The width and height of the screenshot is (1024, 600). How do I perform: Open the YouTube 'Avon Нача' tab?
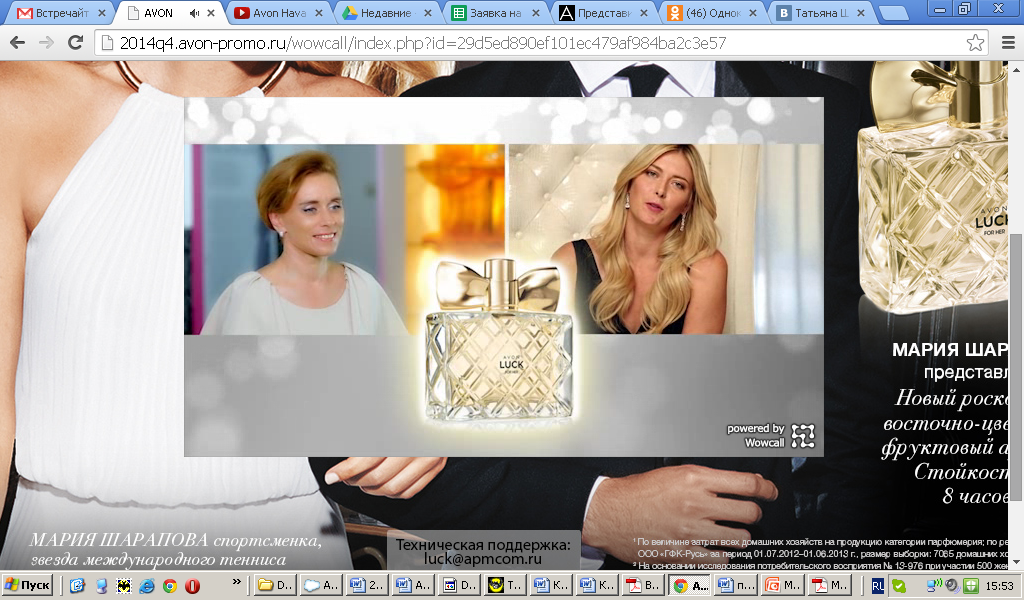[x=279, y=13]
